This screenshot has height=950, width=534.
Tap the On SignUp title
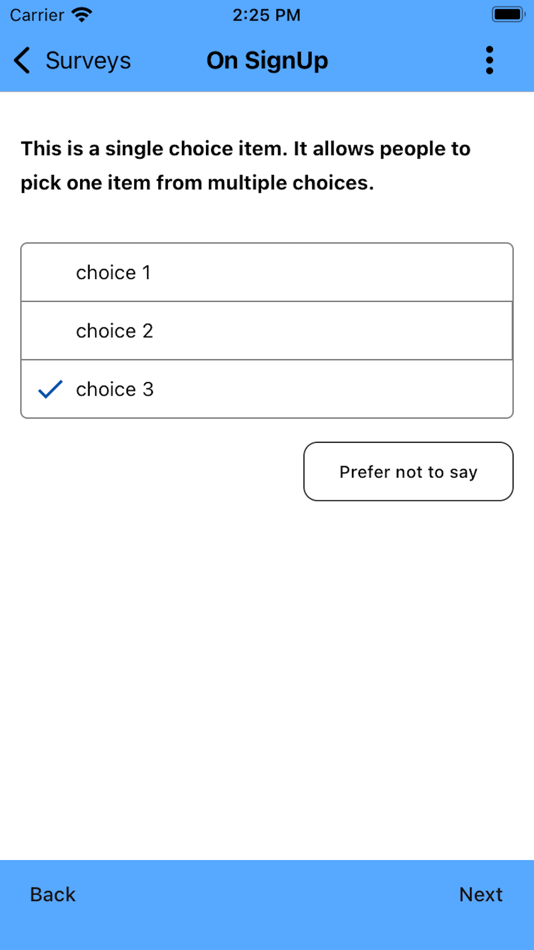coord(267,61)
